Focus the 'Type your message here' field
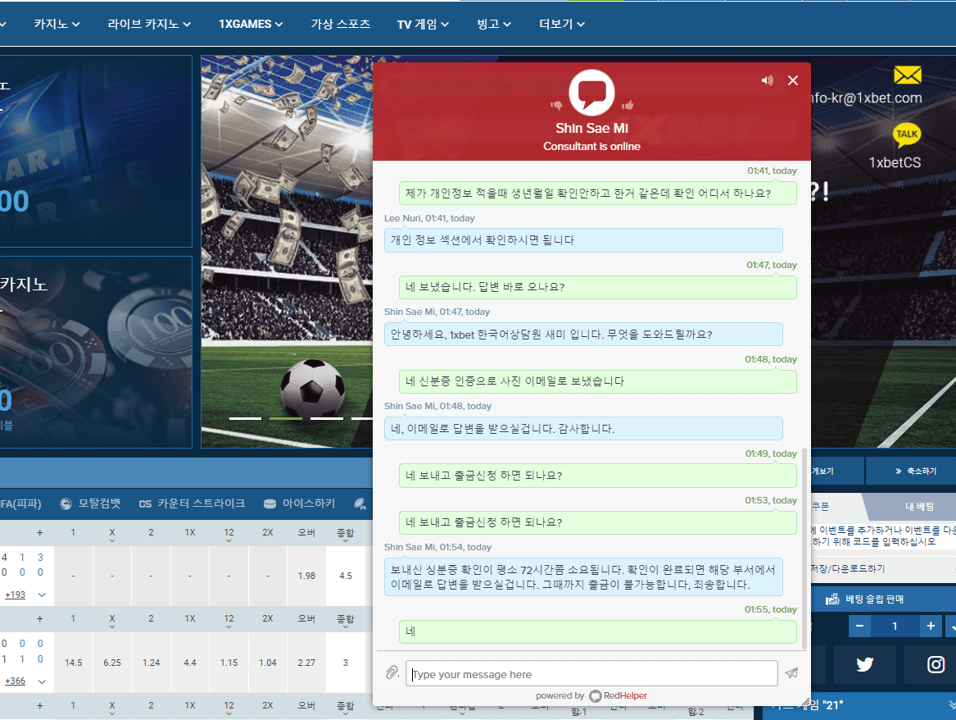 click(x=591, y=674)
